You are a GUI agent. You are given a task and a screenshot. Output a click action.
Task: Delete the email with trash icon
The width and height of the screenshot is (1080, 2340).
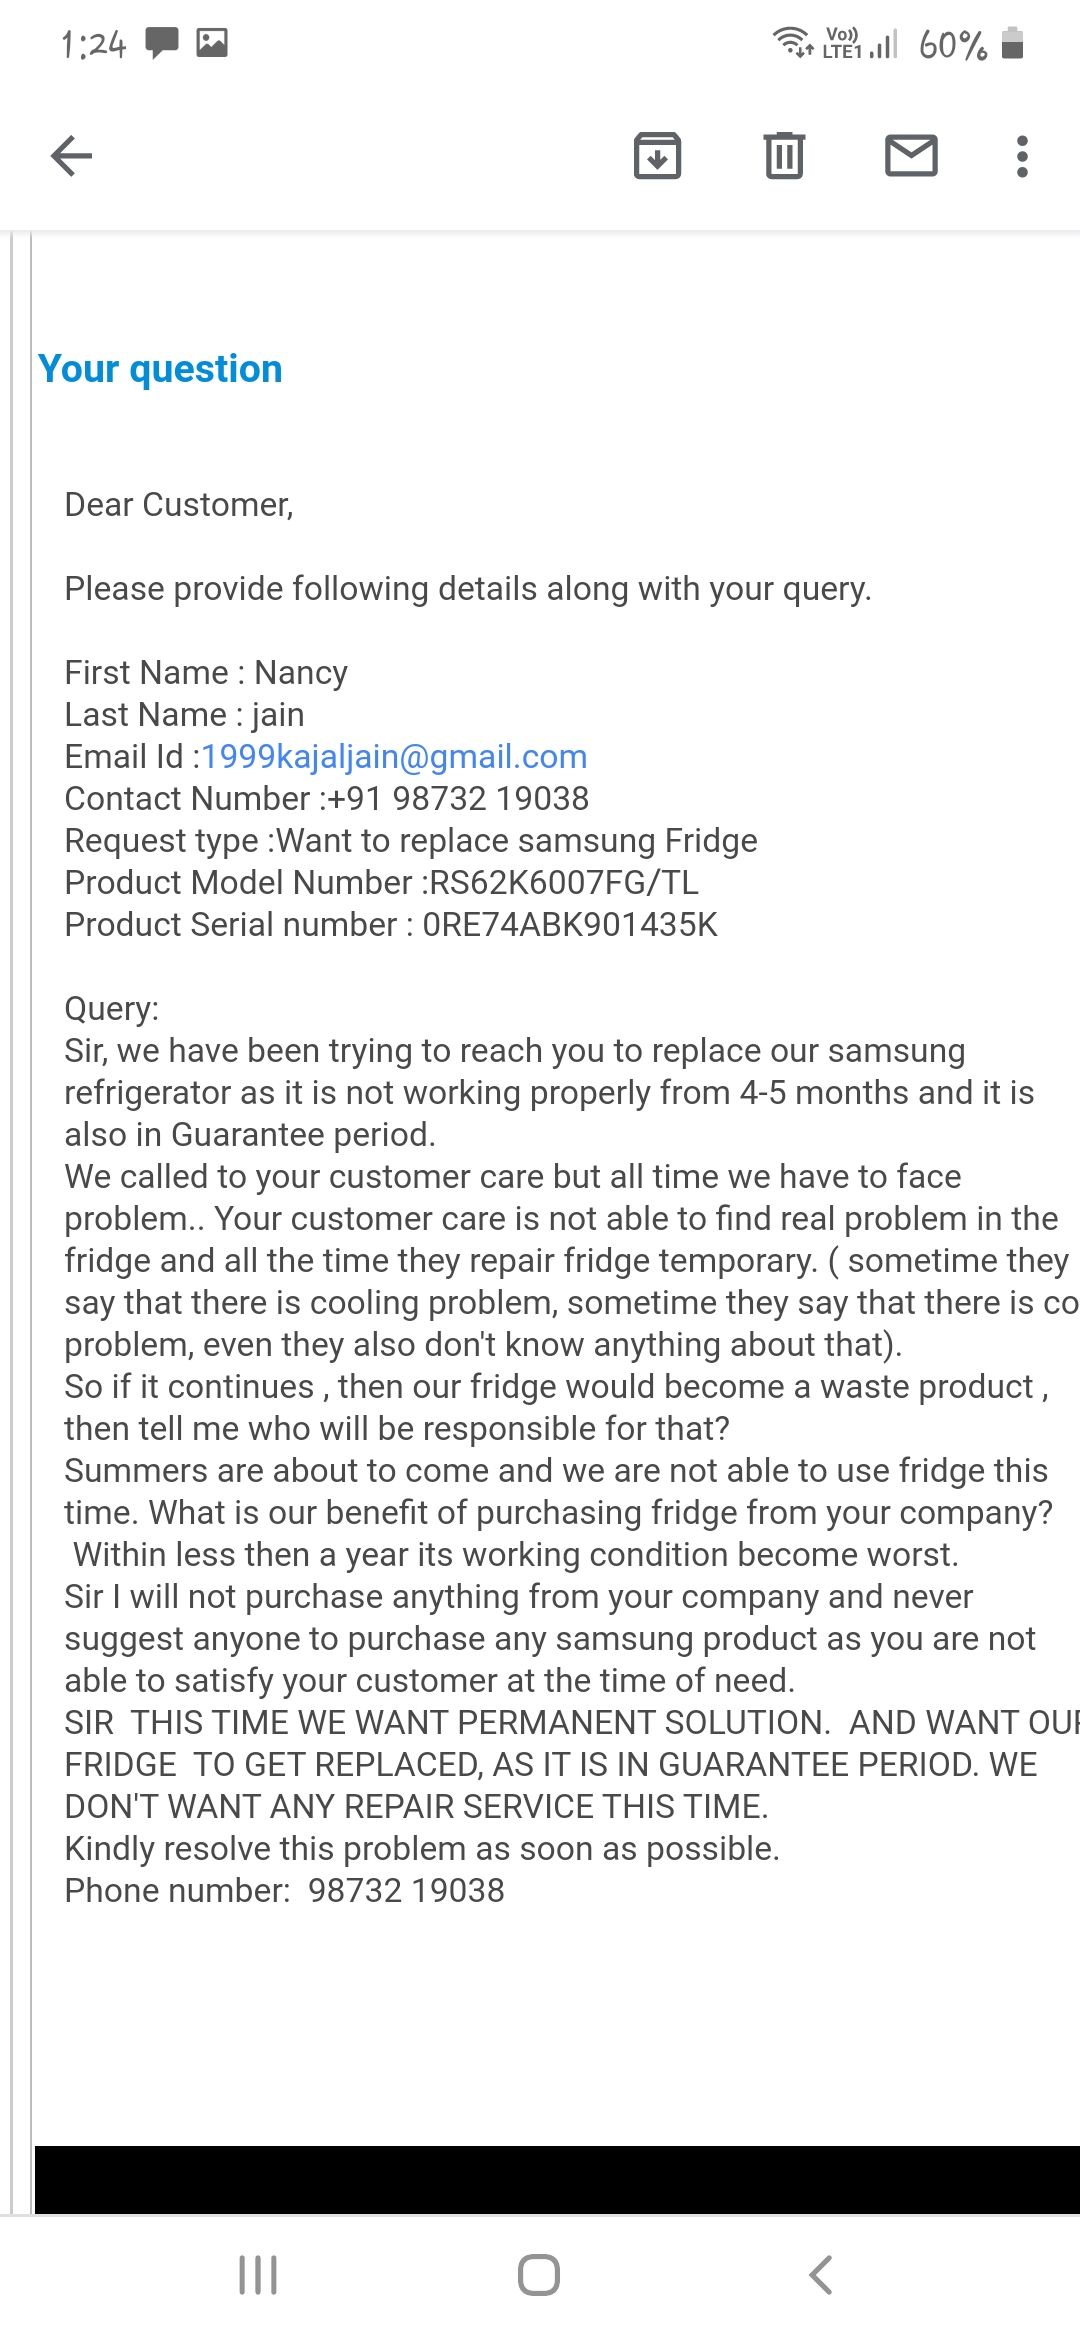click(x=784, y=156)
